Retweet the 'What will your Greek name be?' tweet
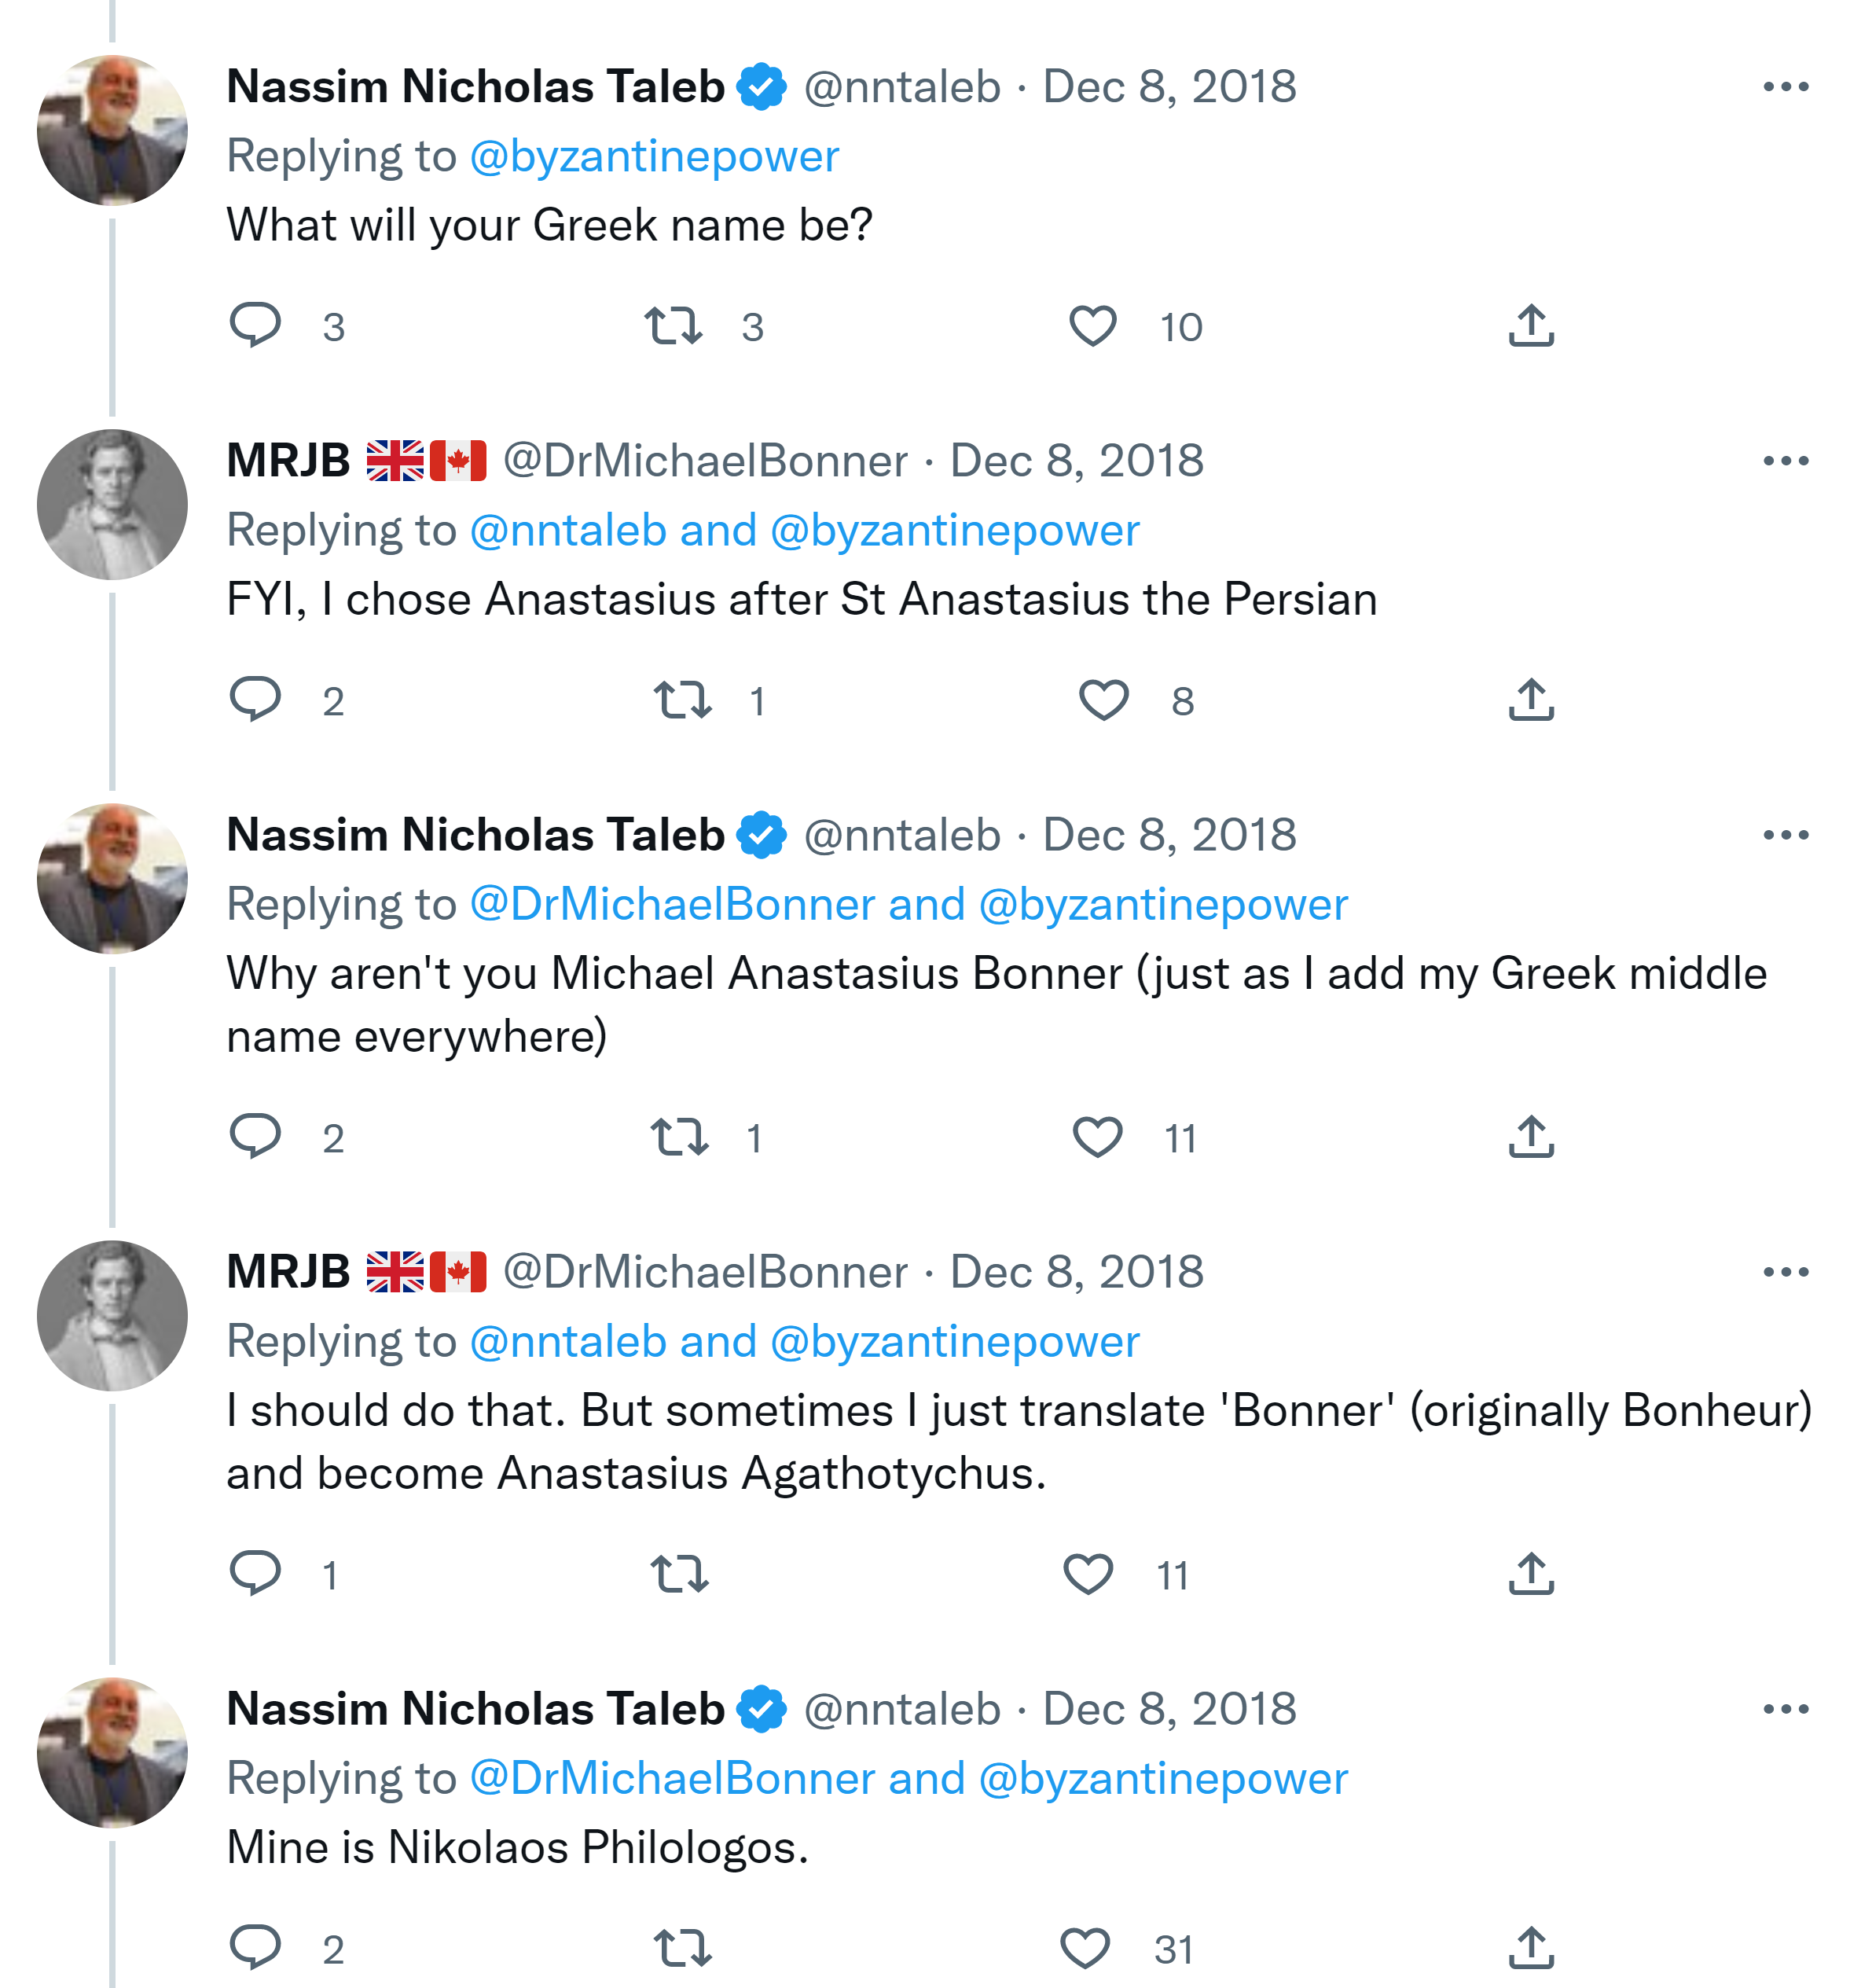The width and height of the screenshot is (1850, 1988). (673, 326)
